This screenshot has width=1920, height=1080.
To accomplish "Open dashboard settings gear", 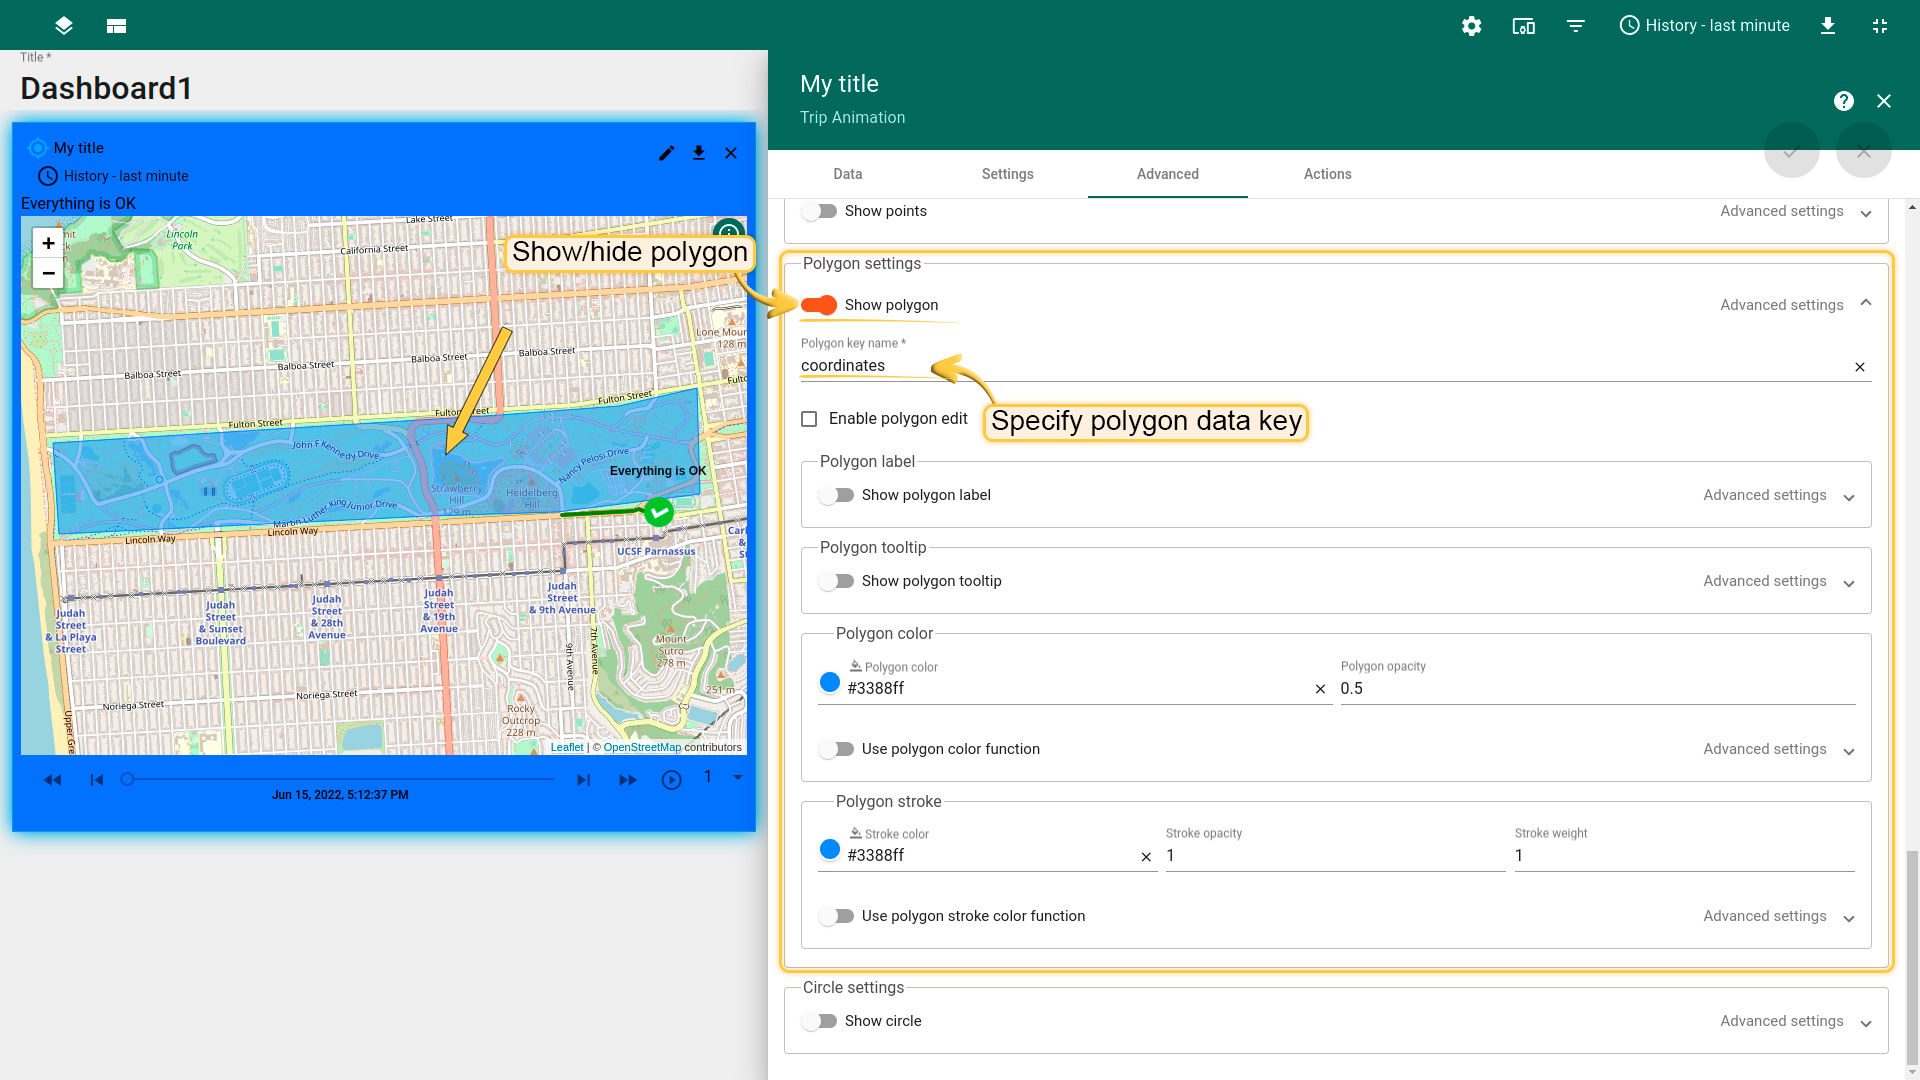I will pos(1471,26).
